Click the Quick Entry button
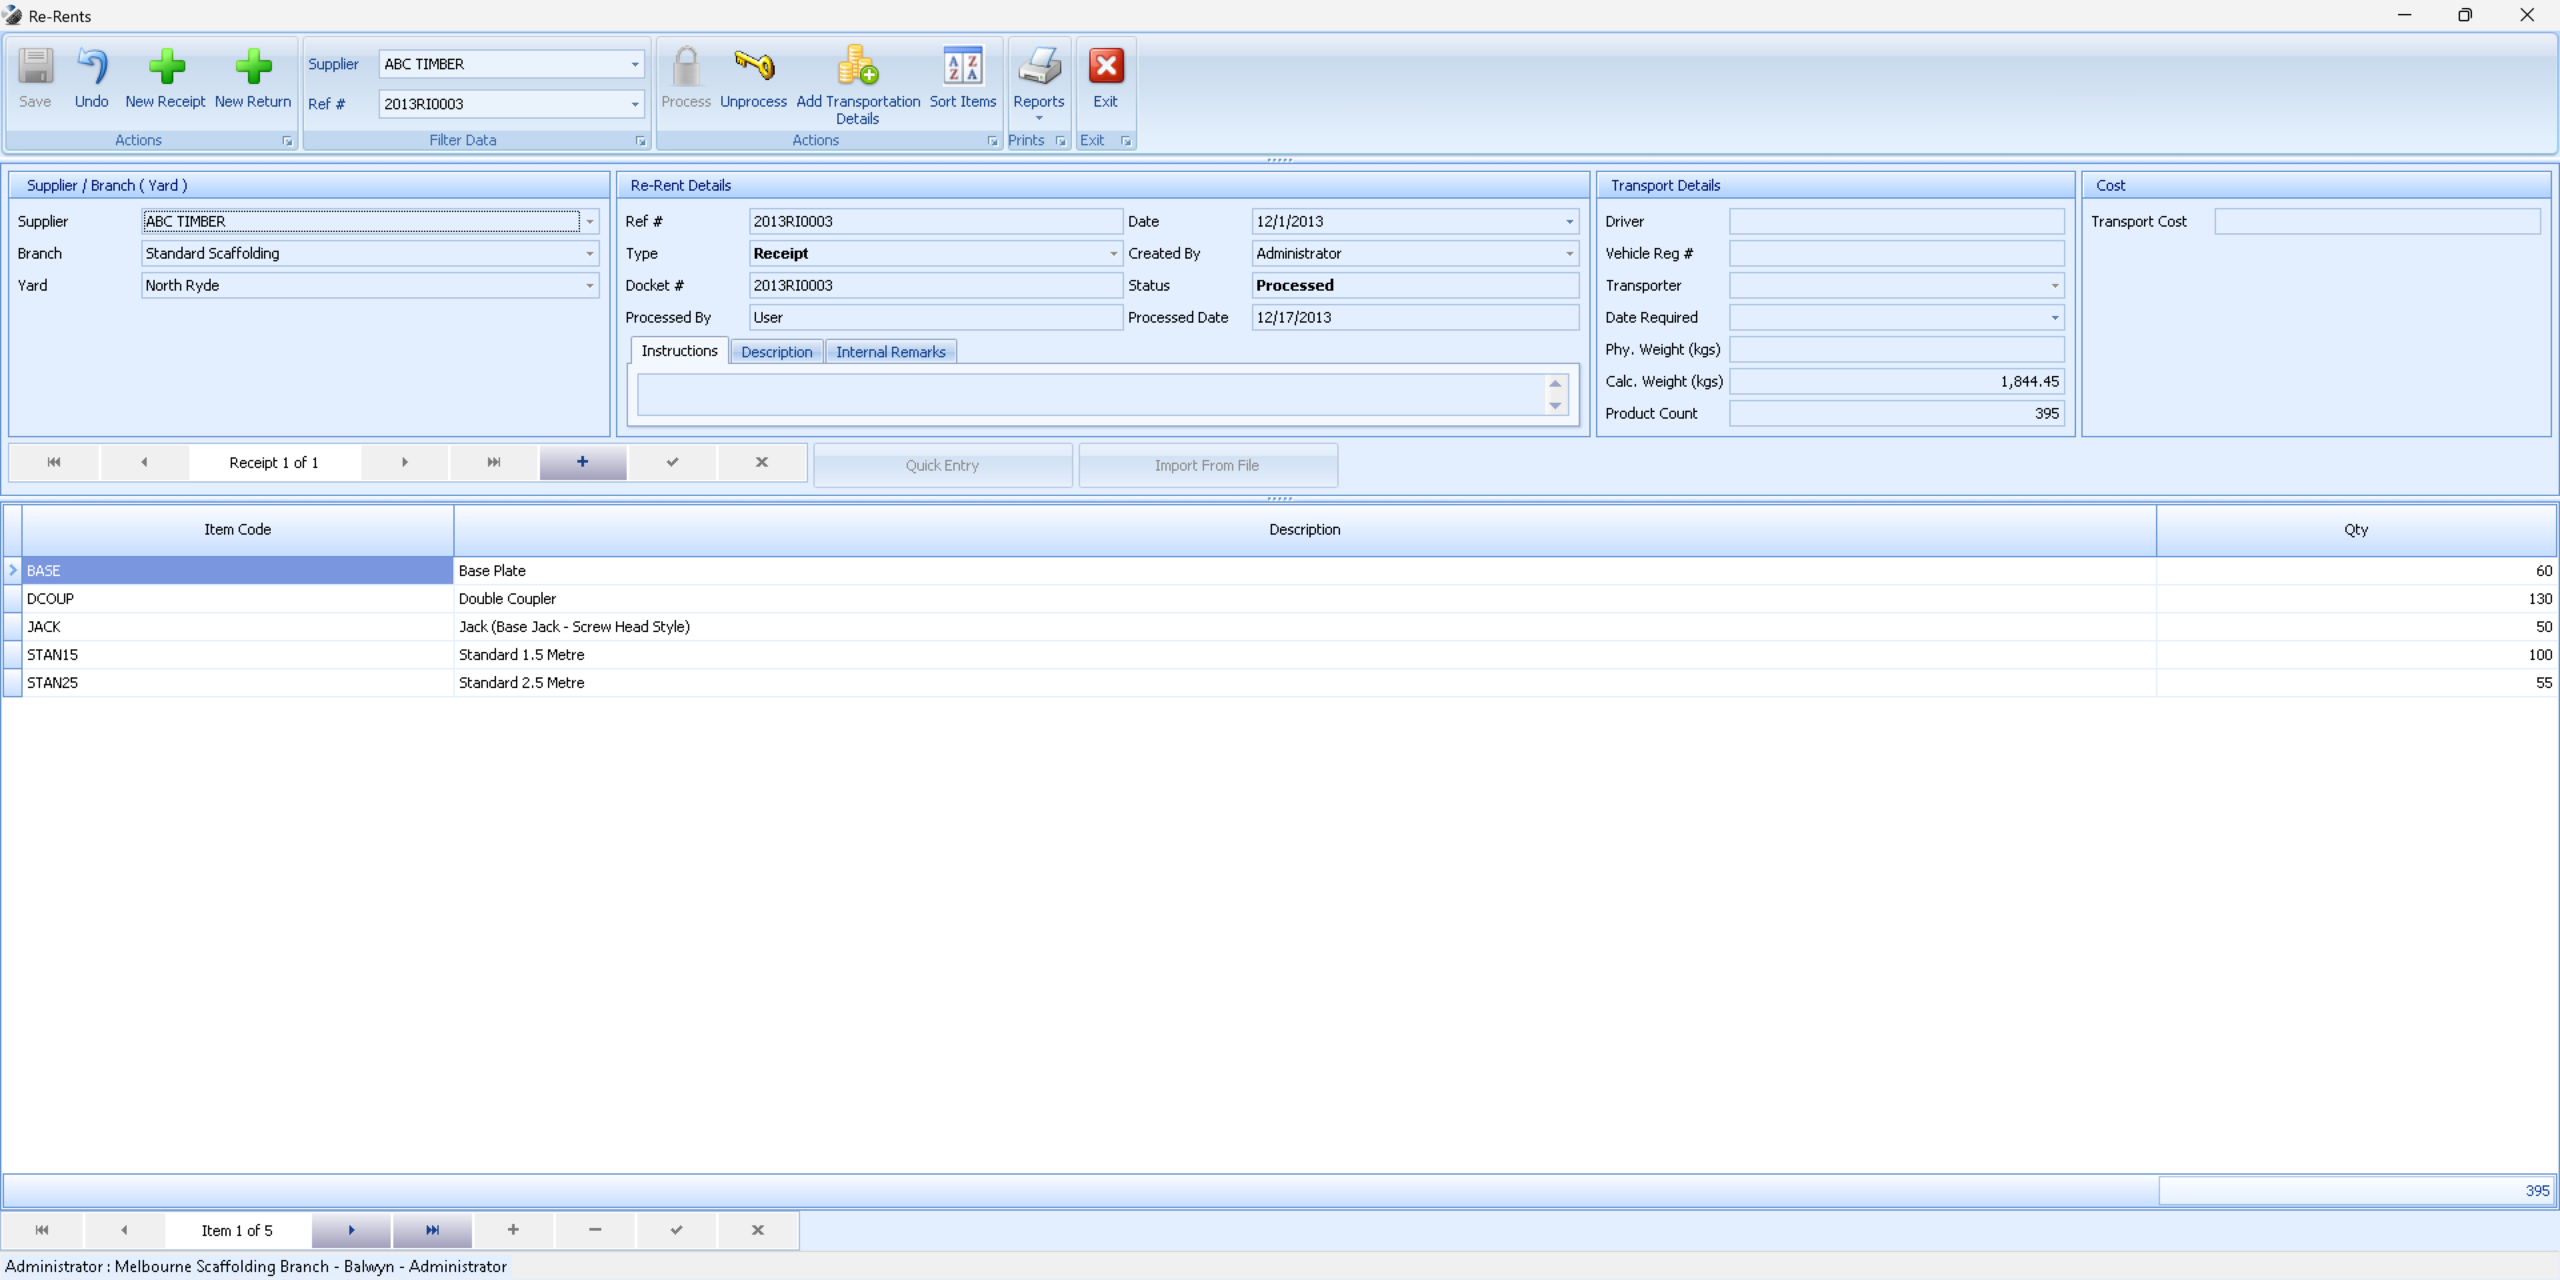 (x=942, y=466)
